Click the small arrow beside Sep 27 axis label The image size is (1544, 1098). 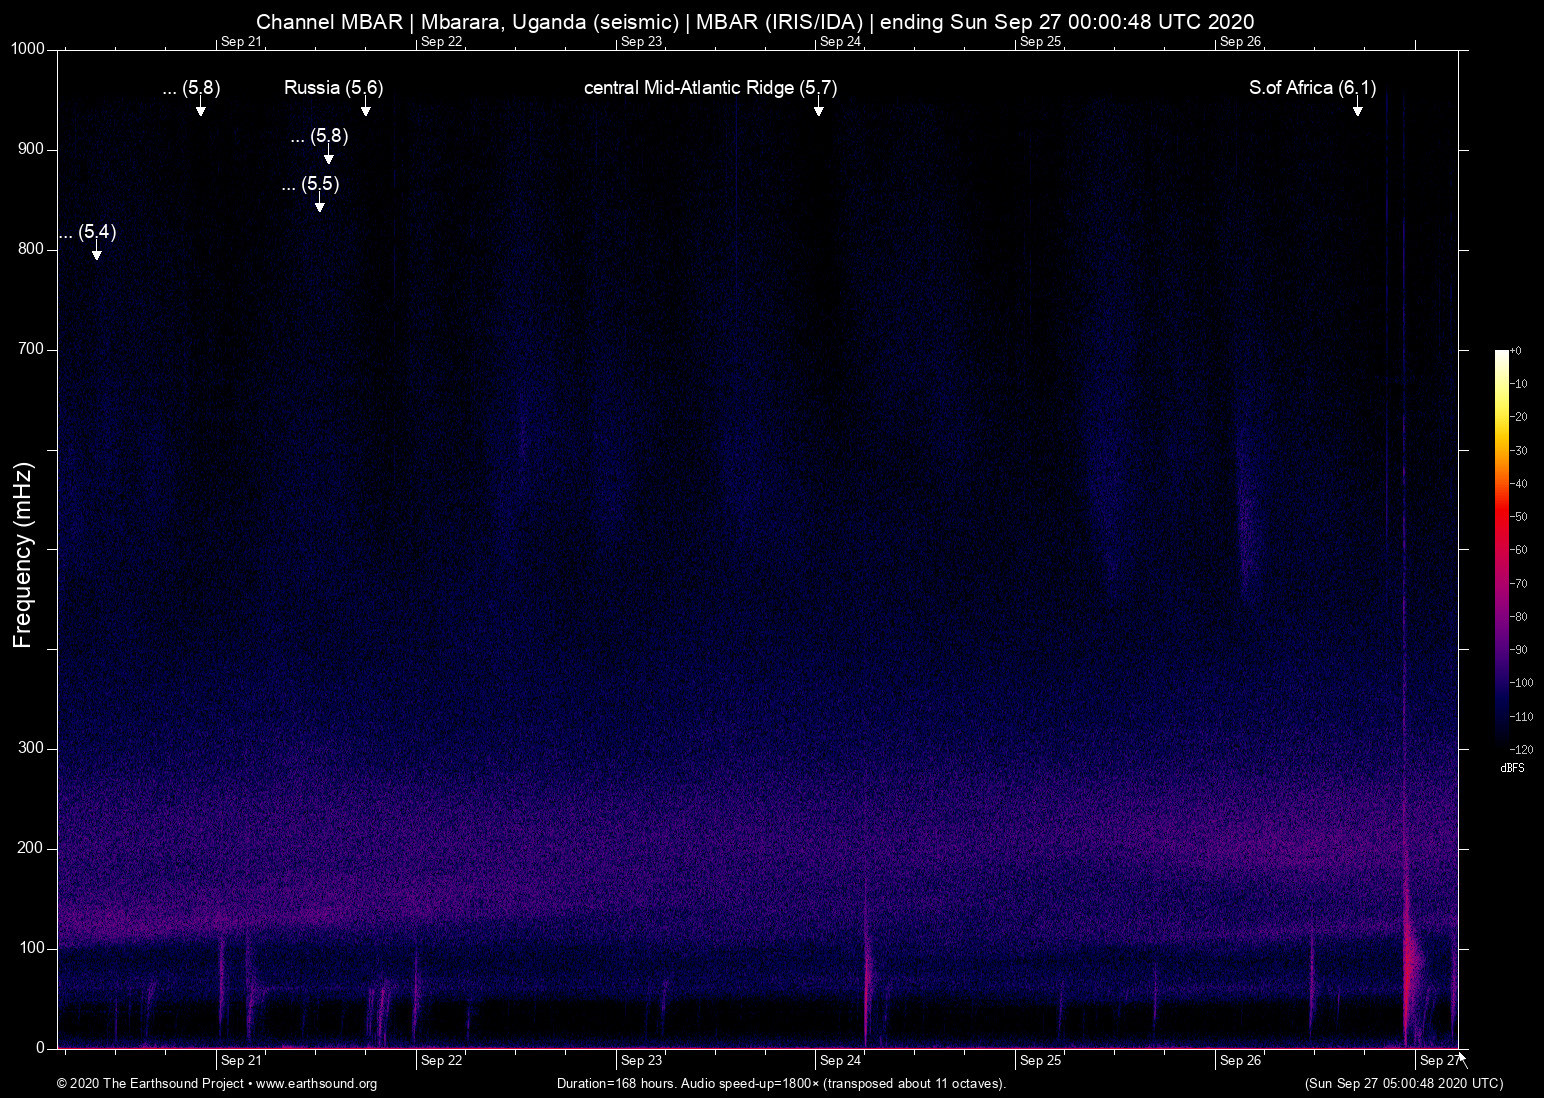point(1460,1057)
